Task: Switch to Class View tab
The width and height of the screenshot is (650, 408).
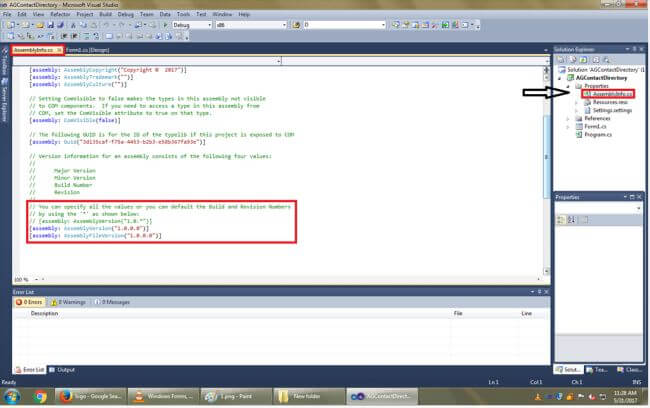Action: pyautogui.click(x=630, y=369)
